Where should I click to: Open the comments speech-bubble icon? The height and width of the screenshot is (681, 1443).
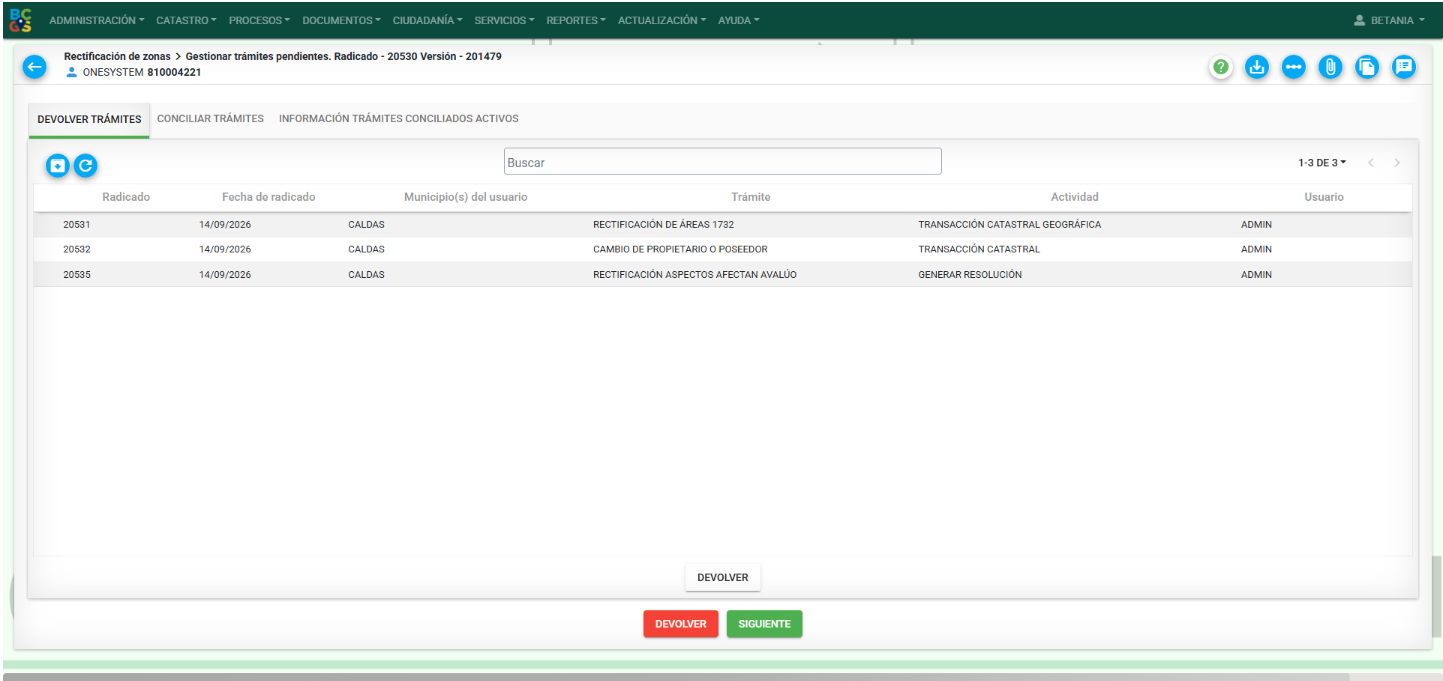click(x=1404, y=67)
